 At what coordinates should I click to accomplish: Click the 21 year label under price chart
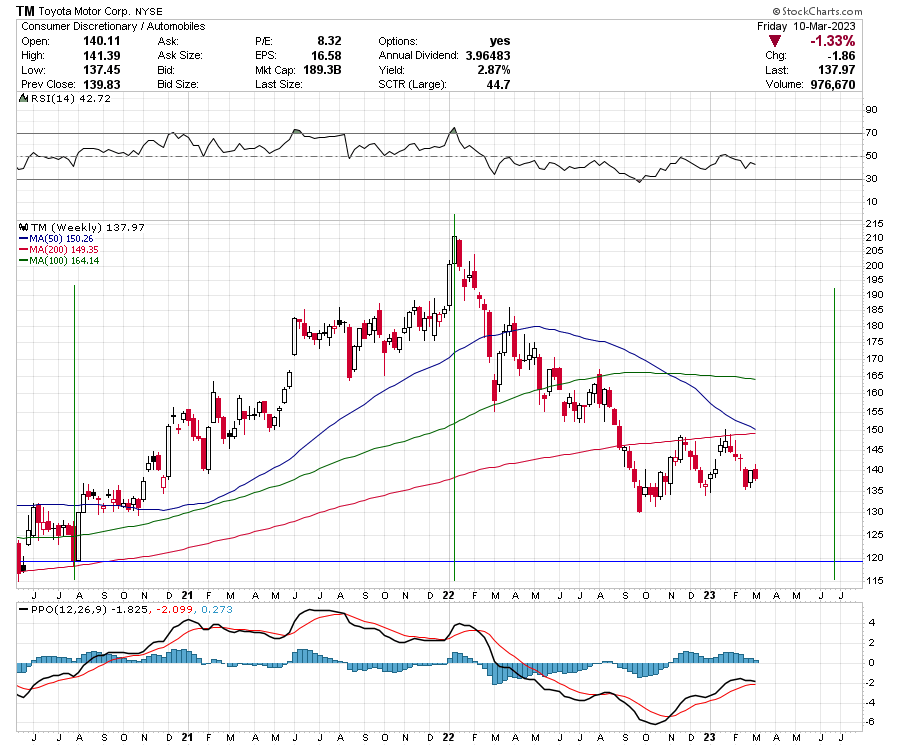click(187, 595)
